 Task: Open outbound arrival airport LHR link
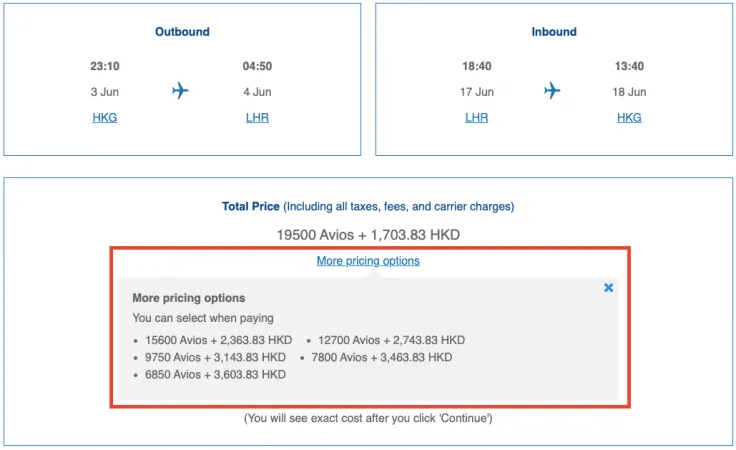tap(257, 117)
